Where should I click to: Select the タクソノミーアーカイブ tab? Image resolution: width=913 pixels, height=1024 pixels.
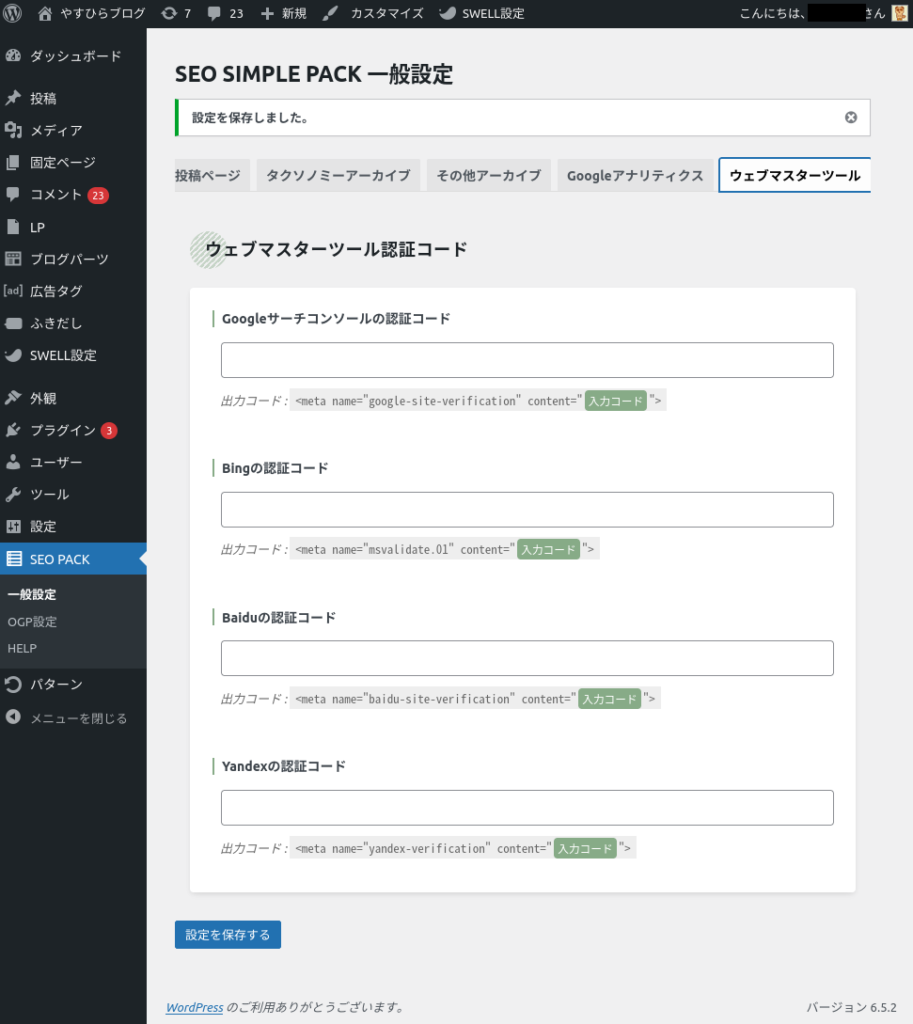[338, 175]
